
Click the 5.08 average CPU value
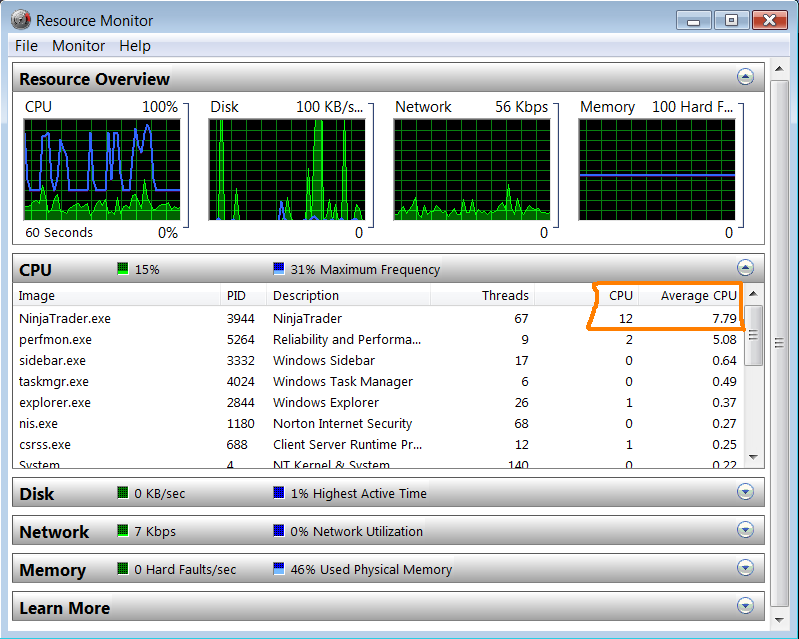click(x=724, y=339)
